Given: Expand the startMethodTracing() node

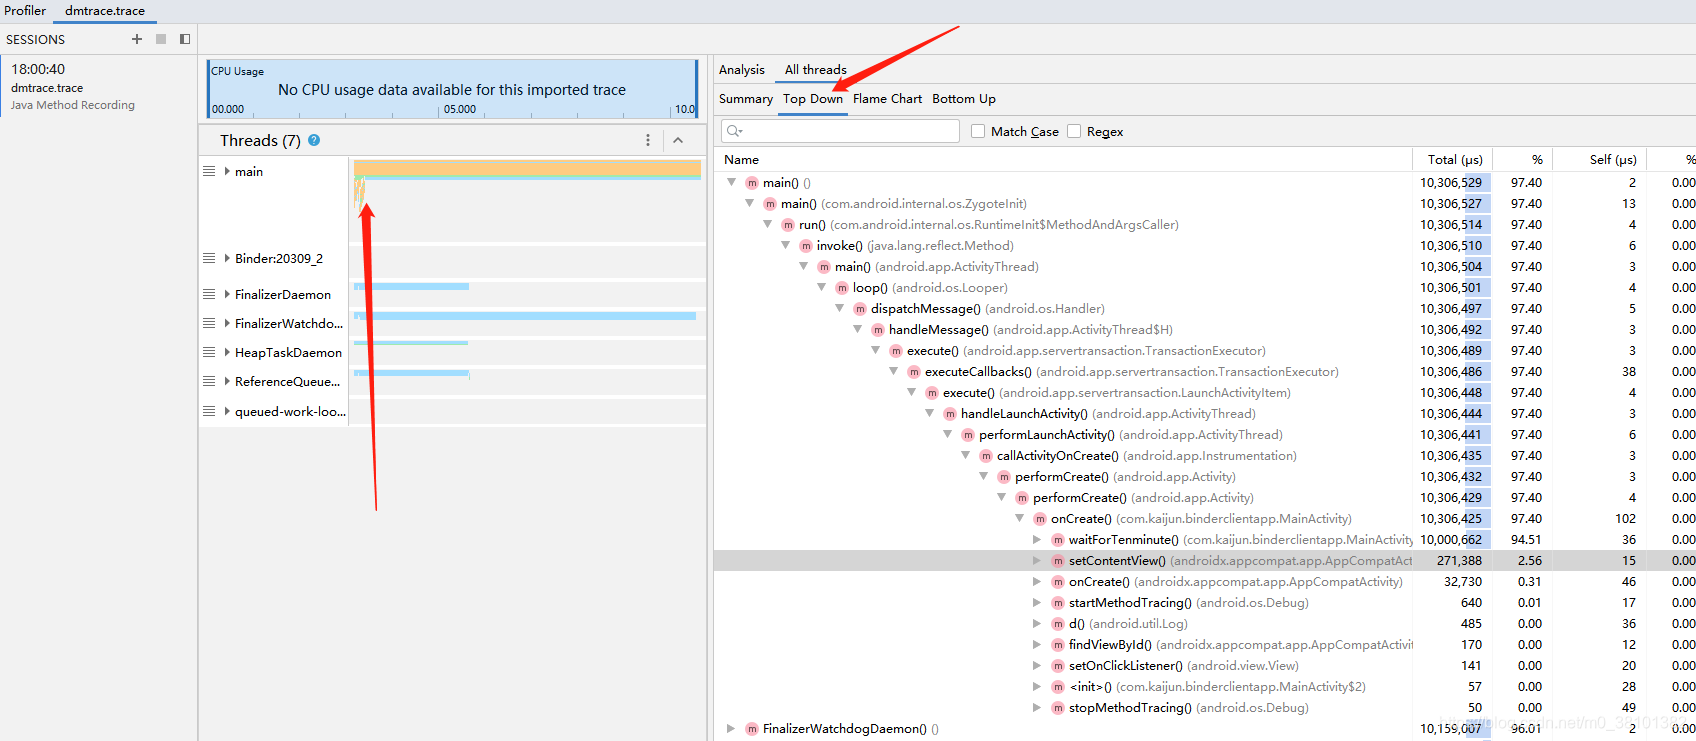Looking at the screenshot, I should tap(1037, 602).
